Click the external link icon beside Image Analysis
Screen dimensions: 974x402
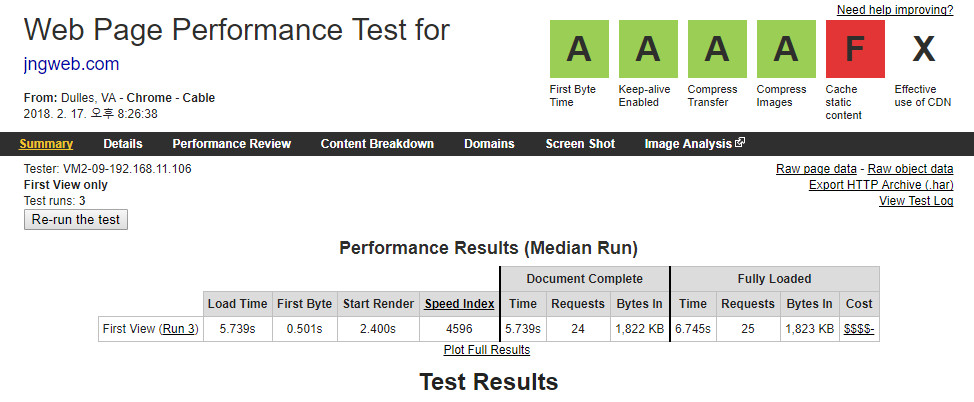pos(740,142)
